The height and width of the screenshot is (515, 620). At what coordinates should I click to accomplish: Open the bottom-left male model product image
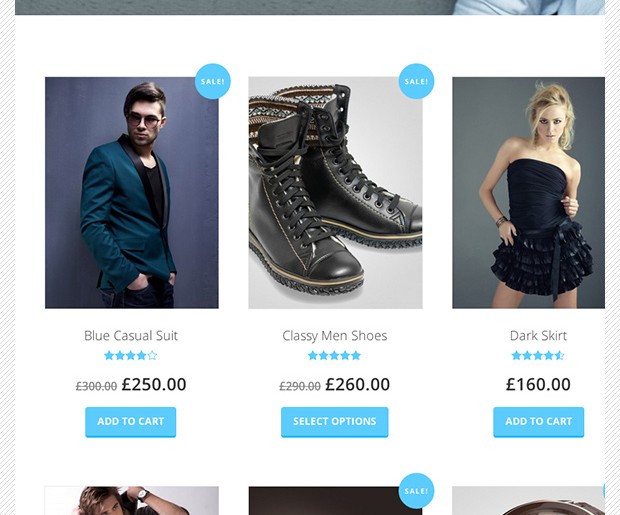pos(132,501)
